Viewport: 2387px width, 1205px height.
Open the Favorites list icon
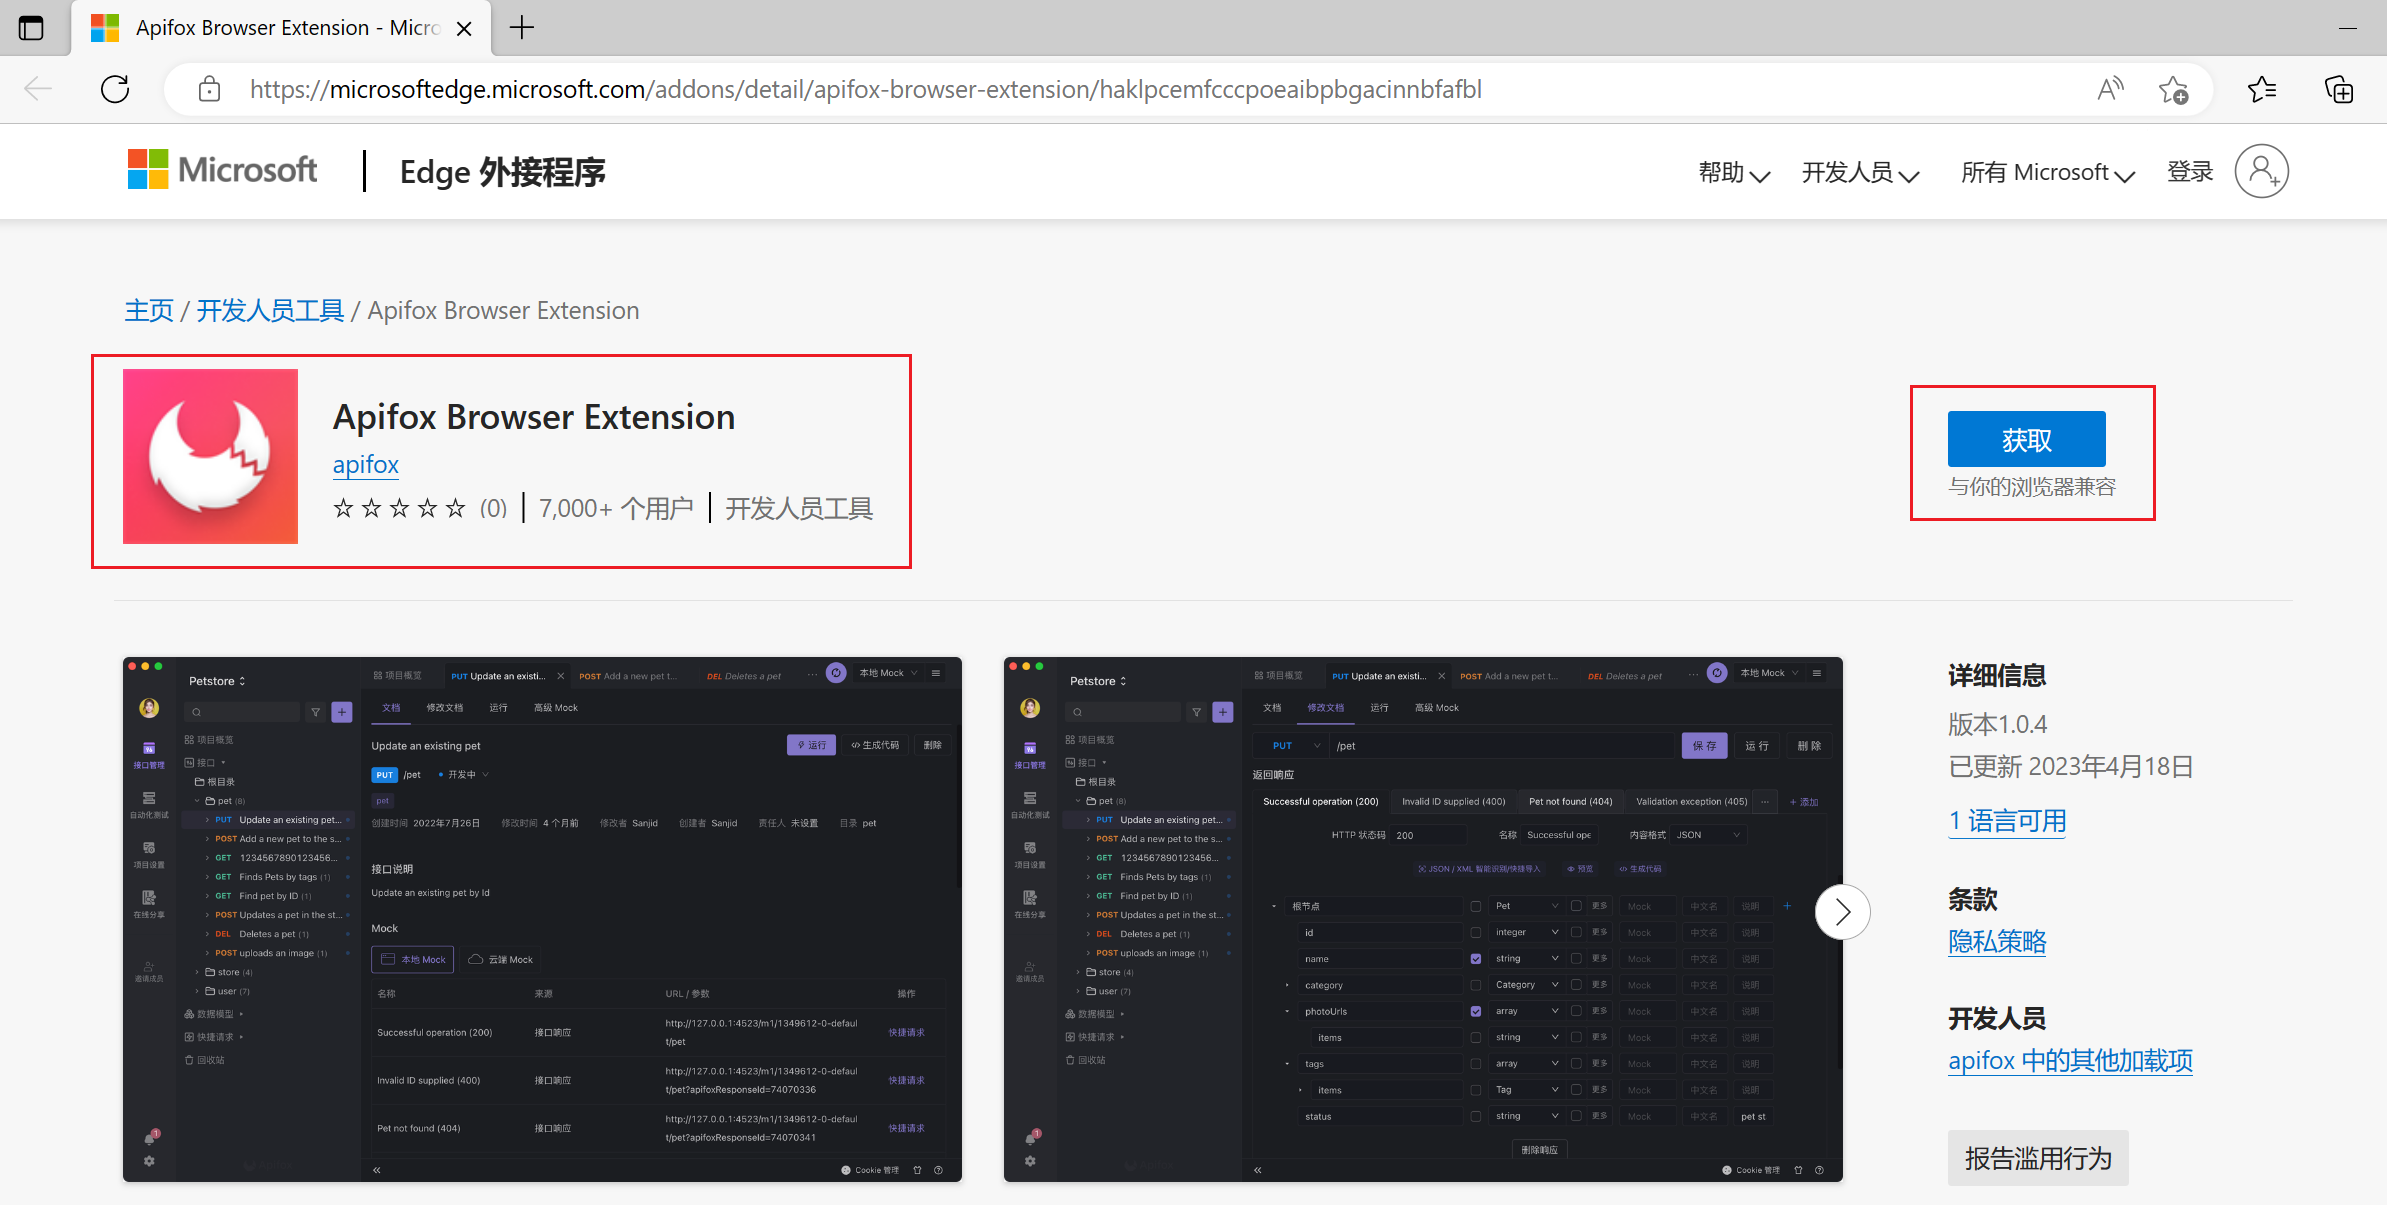pos(2262,89)
